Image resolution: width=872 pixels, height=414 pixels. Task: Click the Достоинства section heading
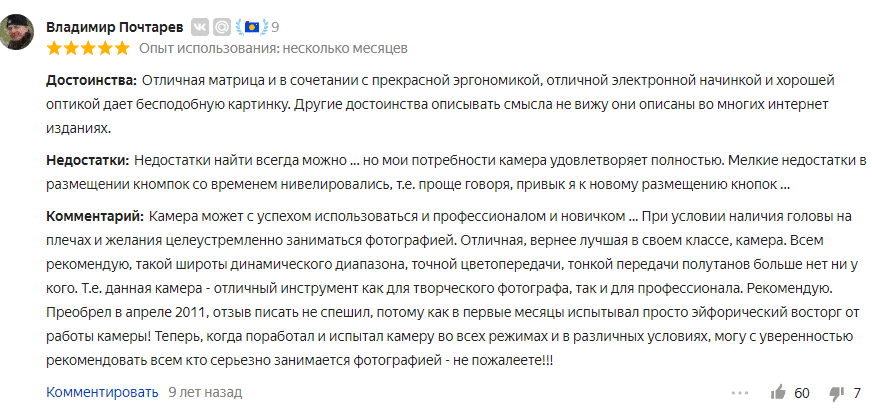[92, 80]
